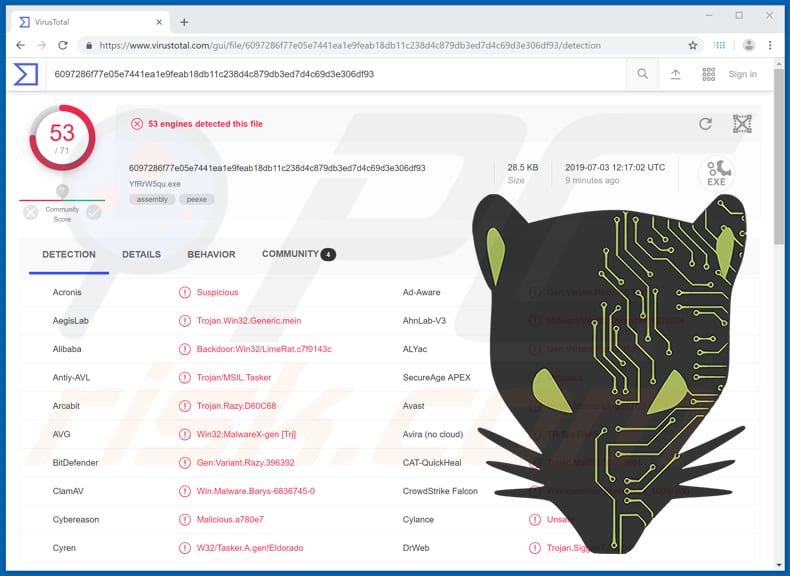Click the browser forward arrow
Screen dimensions: 790x576
(x=42, y=45)
